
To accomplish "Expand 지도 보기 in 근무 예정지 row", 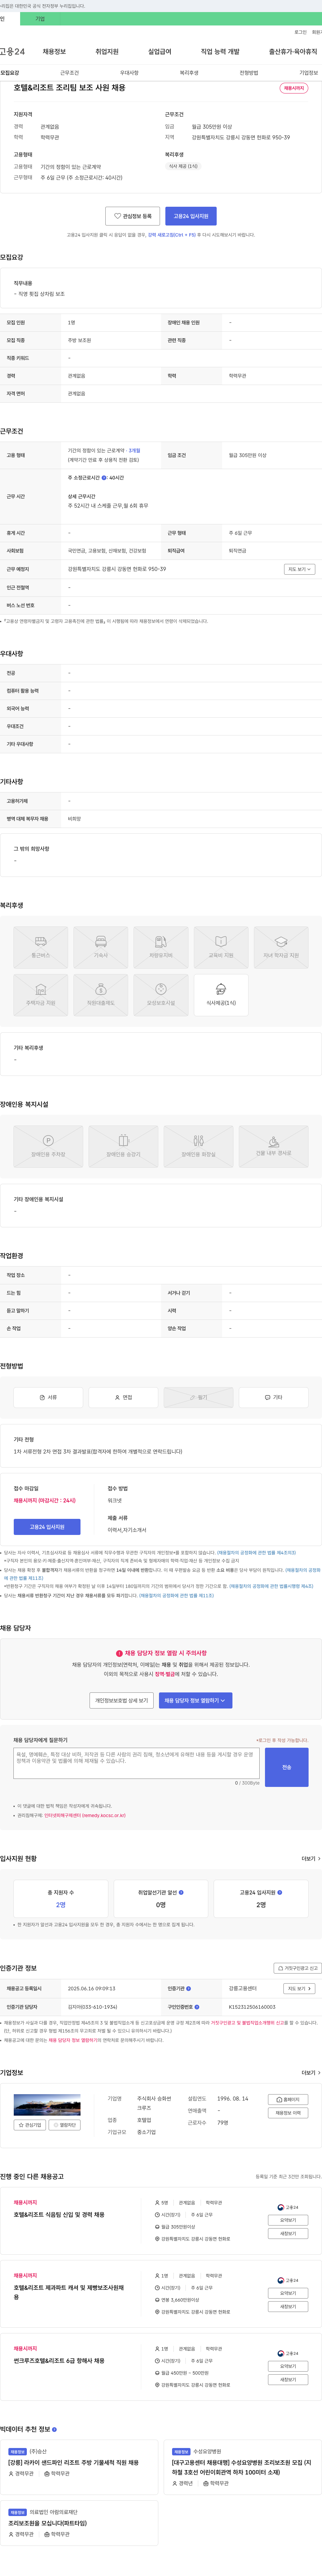I will (299, 569).
